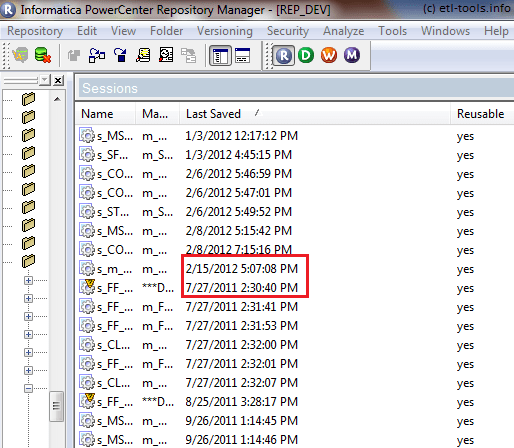This screenshot has width=514, height=448.
Task: Click the grayed-out stacked squares toolbar icon
Action: tap(74, 55)
